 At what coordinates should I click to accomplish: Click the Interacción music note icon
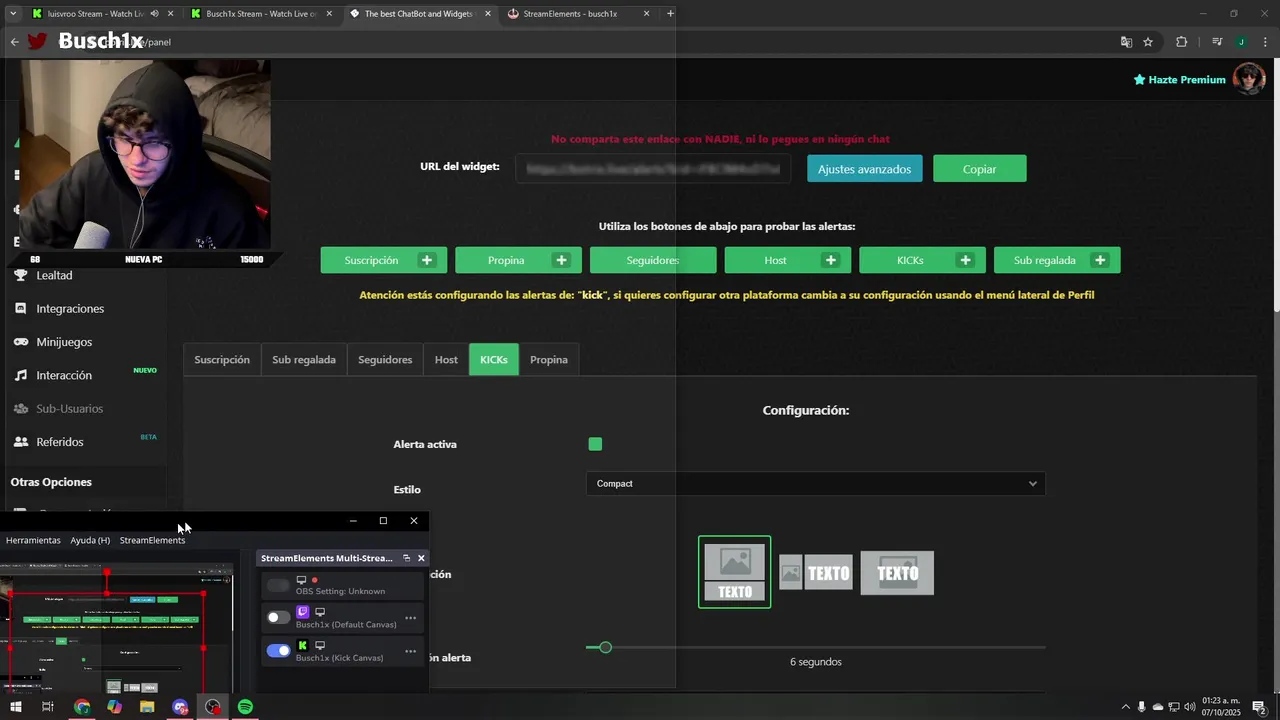pos(20,375)
